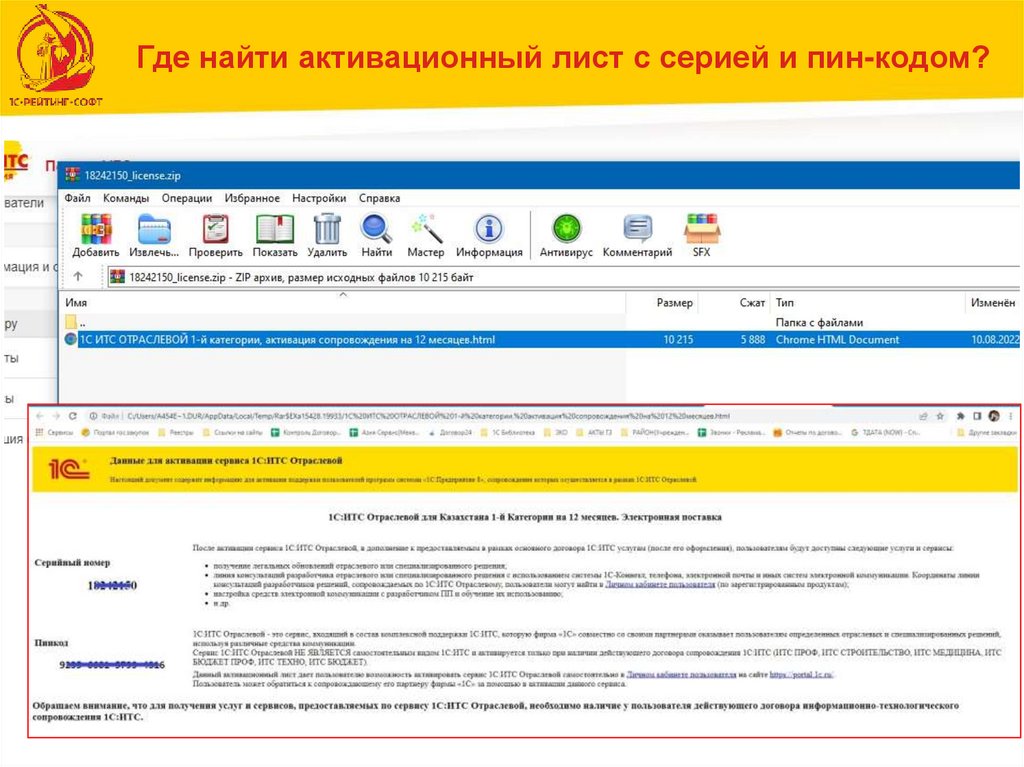This screenshot has height=767, width=1024.
Task: Open the Справка menu
Action: pyautogui.click(x=379, y=198)
